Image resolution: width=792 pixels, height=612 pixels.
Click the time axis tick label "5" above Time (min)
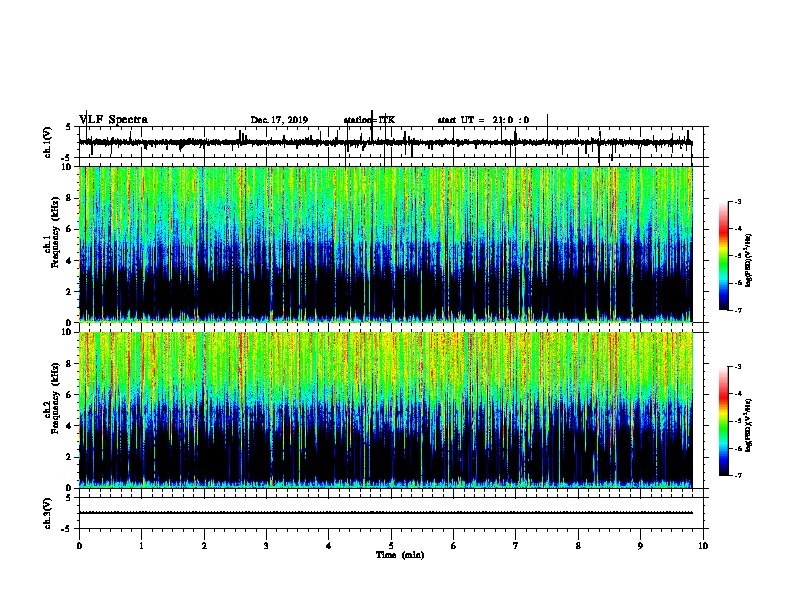pos(391,546)
